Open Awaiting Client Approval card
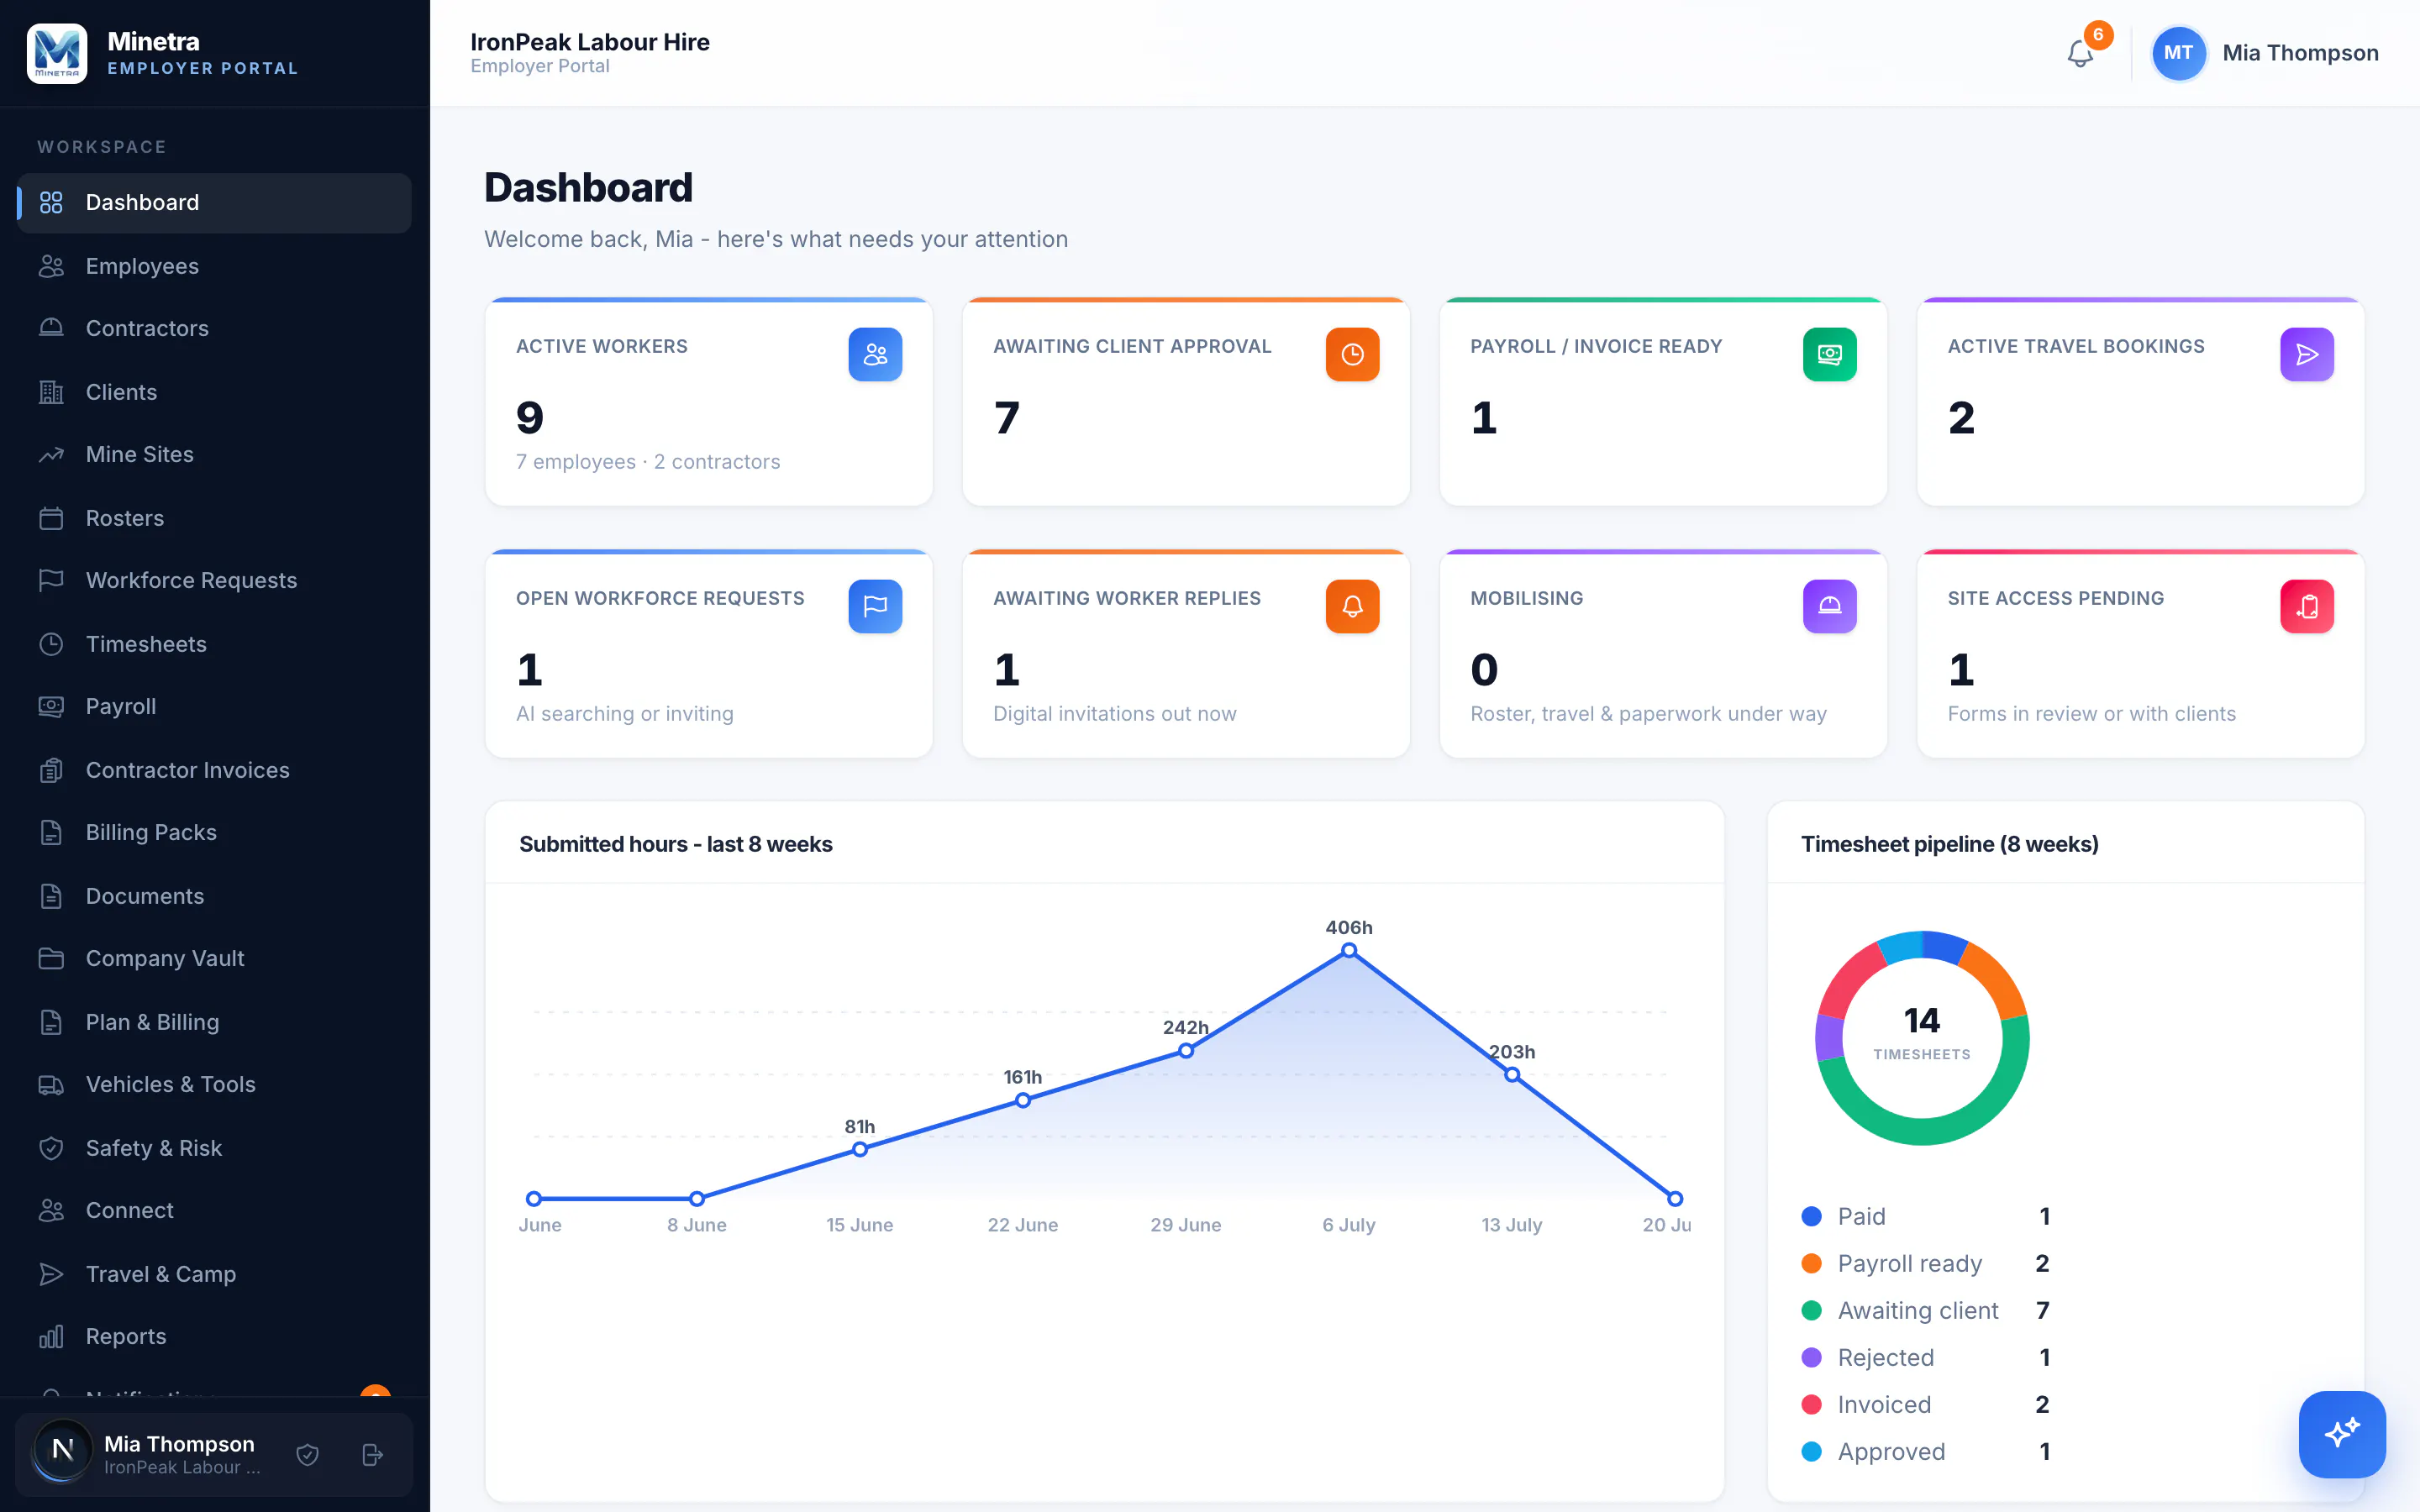Viewport: 2420px width, 1512px height. [x=1186, y=402]
